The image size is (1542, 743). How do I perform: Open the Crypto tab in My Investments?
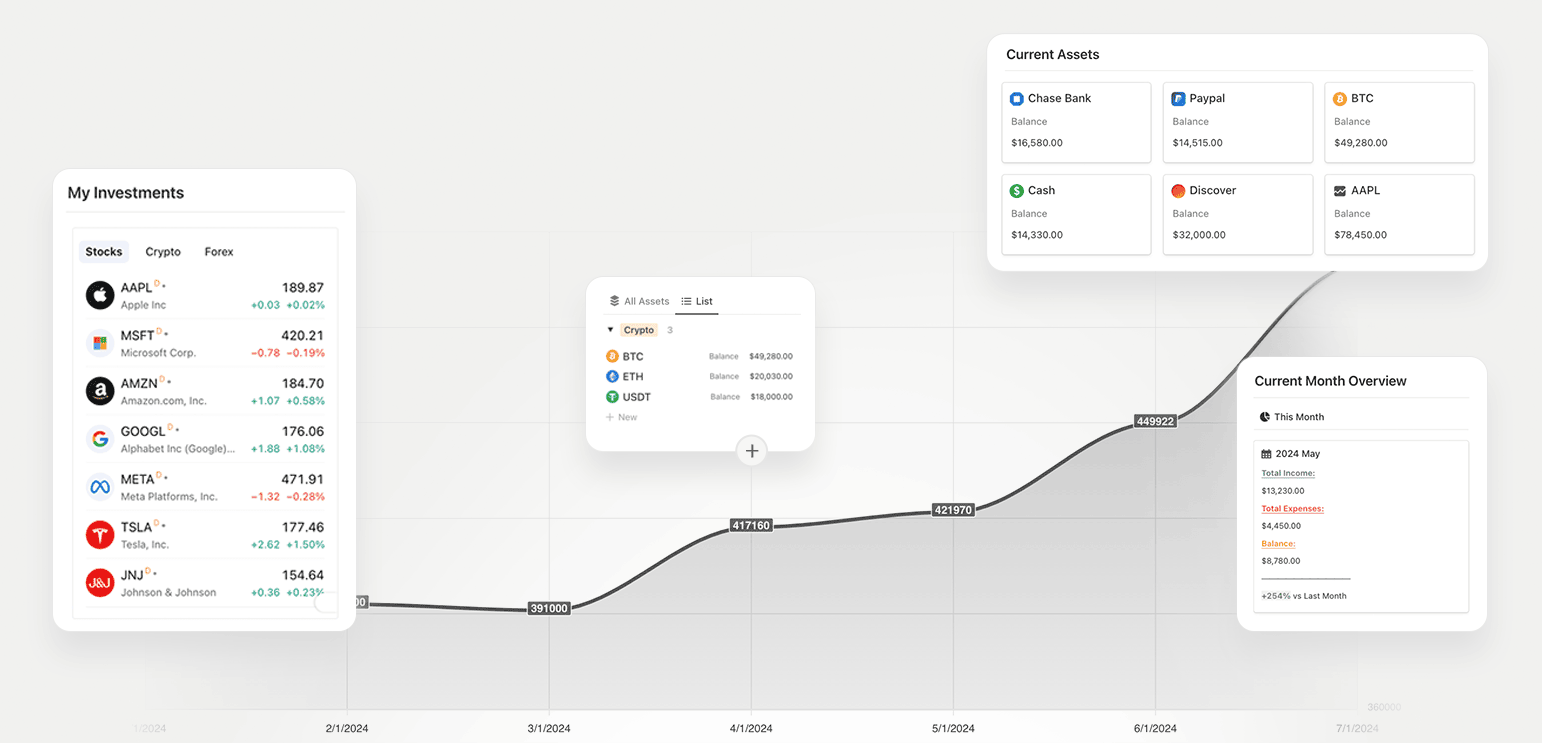click(162, 251)
